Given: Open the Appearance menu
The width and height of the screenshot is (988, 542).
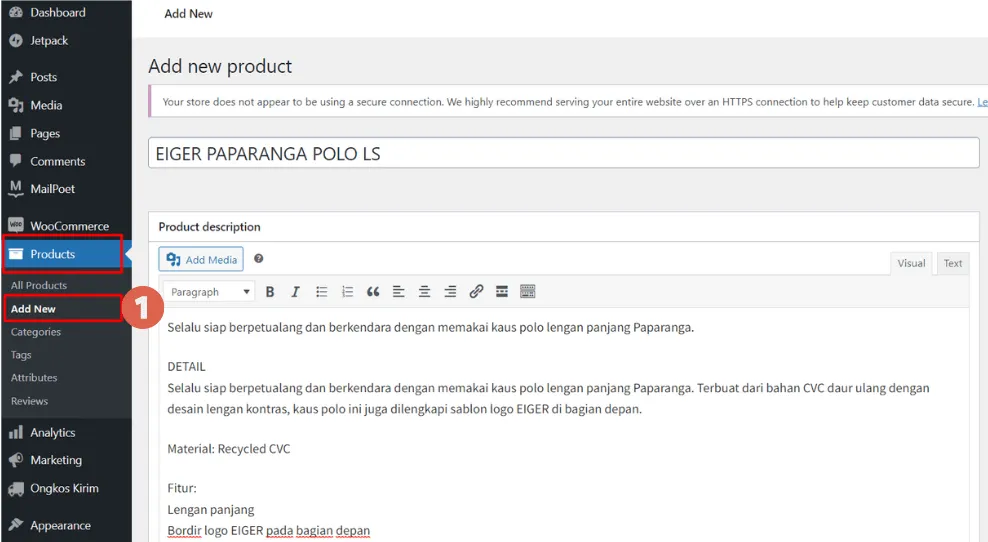Looking at the screenshot, I should [60, 526].
